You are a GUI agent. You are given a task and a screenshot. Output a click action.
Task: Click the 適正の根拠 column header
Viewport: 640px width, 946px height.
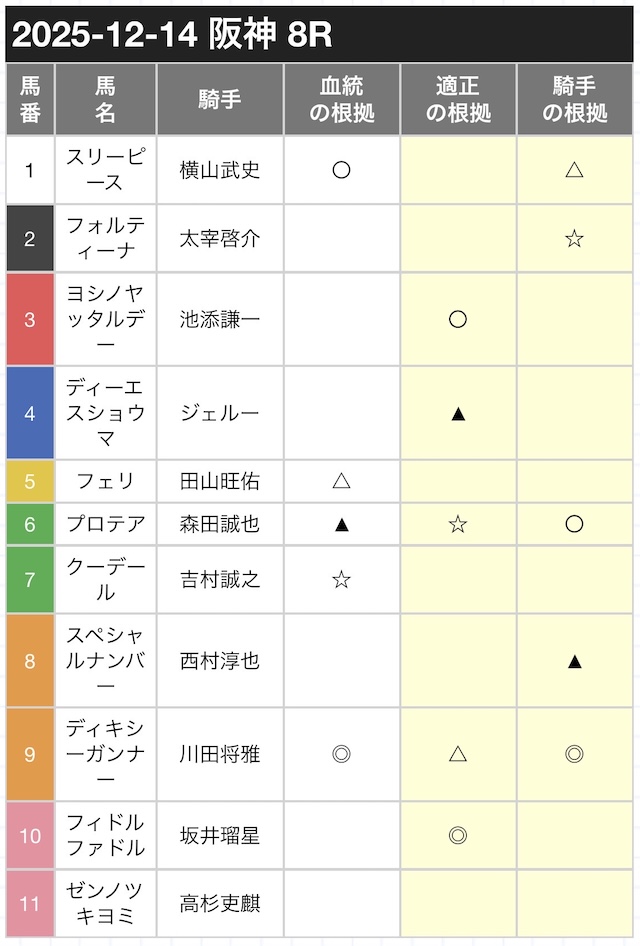458,99
